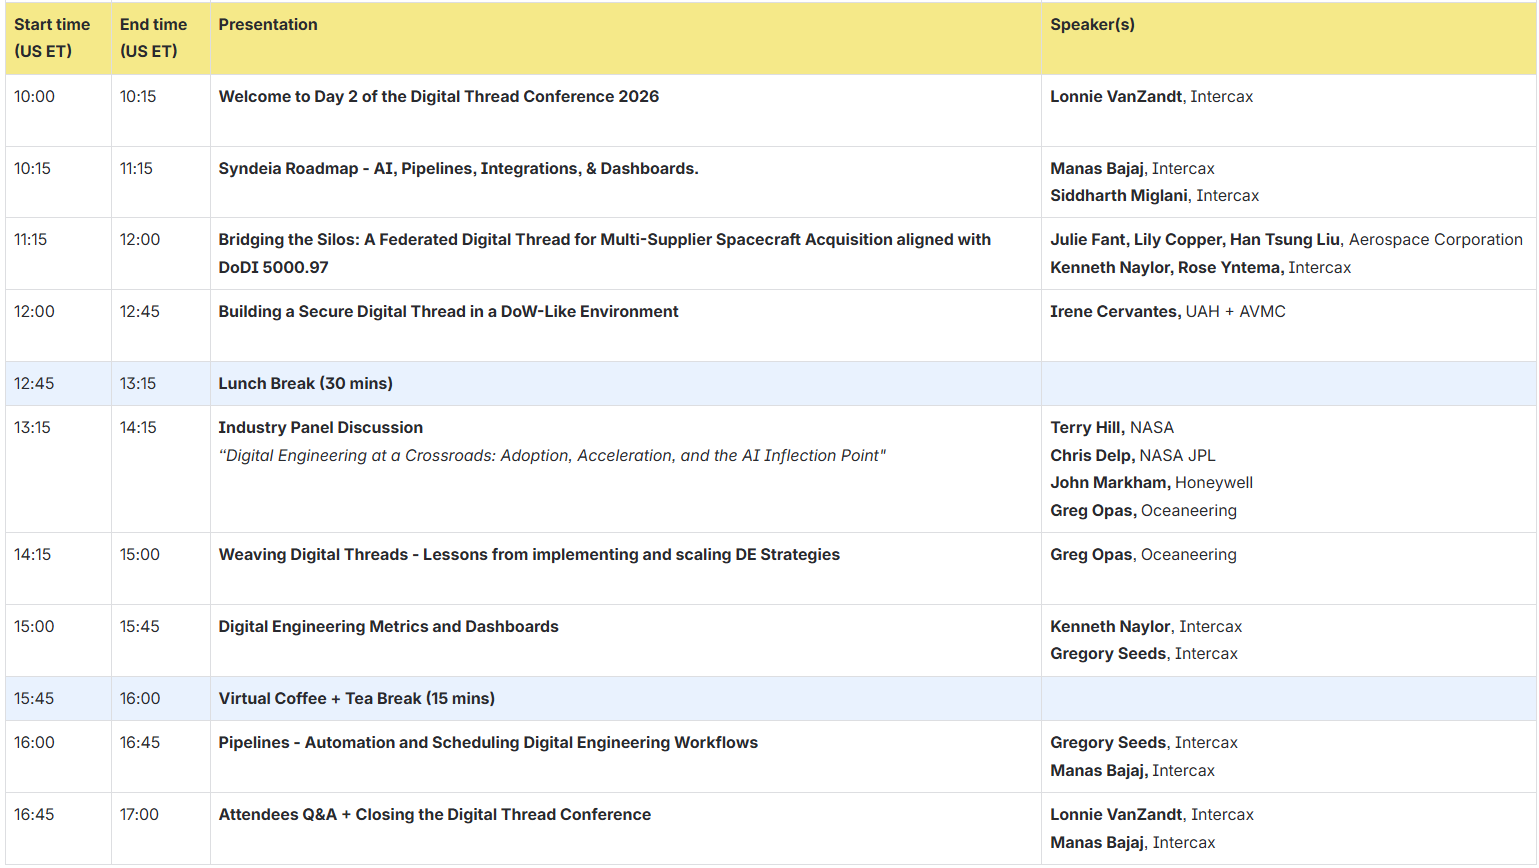This screenshot has width=1539, height=868.
Task: Select the "Presentation" column header
Action: pyautogui.click(x=626, y=38)
